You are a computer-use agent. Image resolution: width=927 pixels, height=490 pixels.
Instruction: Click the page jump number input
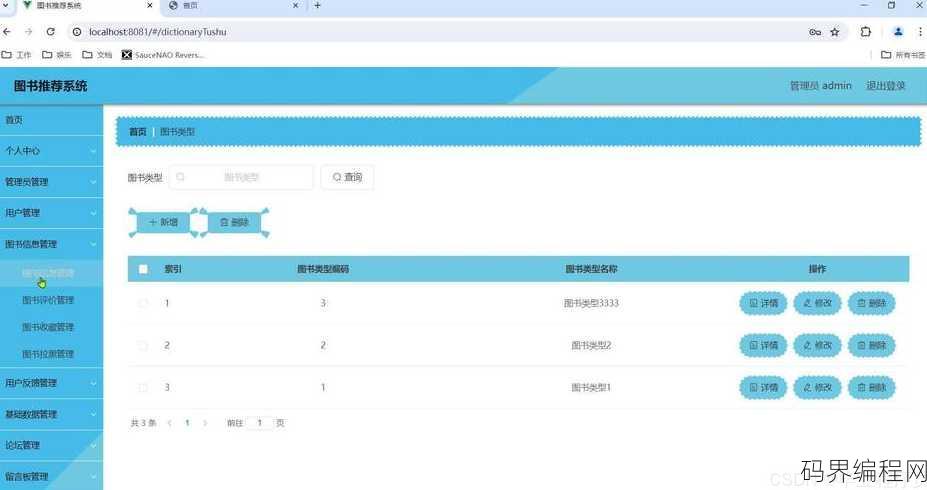tap(260, 423)
